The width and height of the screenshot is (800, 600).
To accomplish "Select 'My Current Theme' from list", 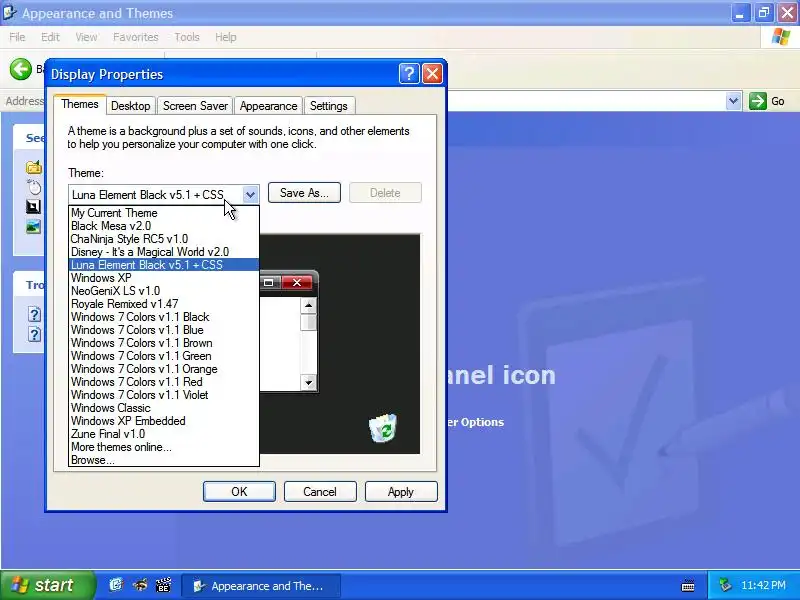I will click(164, 213).
